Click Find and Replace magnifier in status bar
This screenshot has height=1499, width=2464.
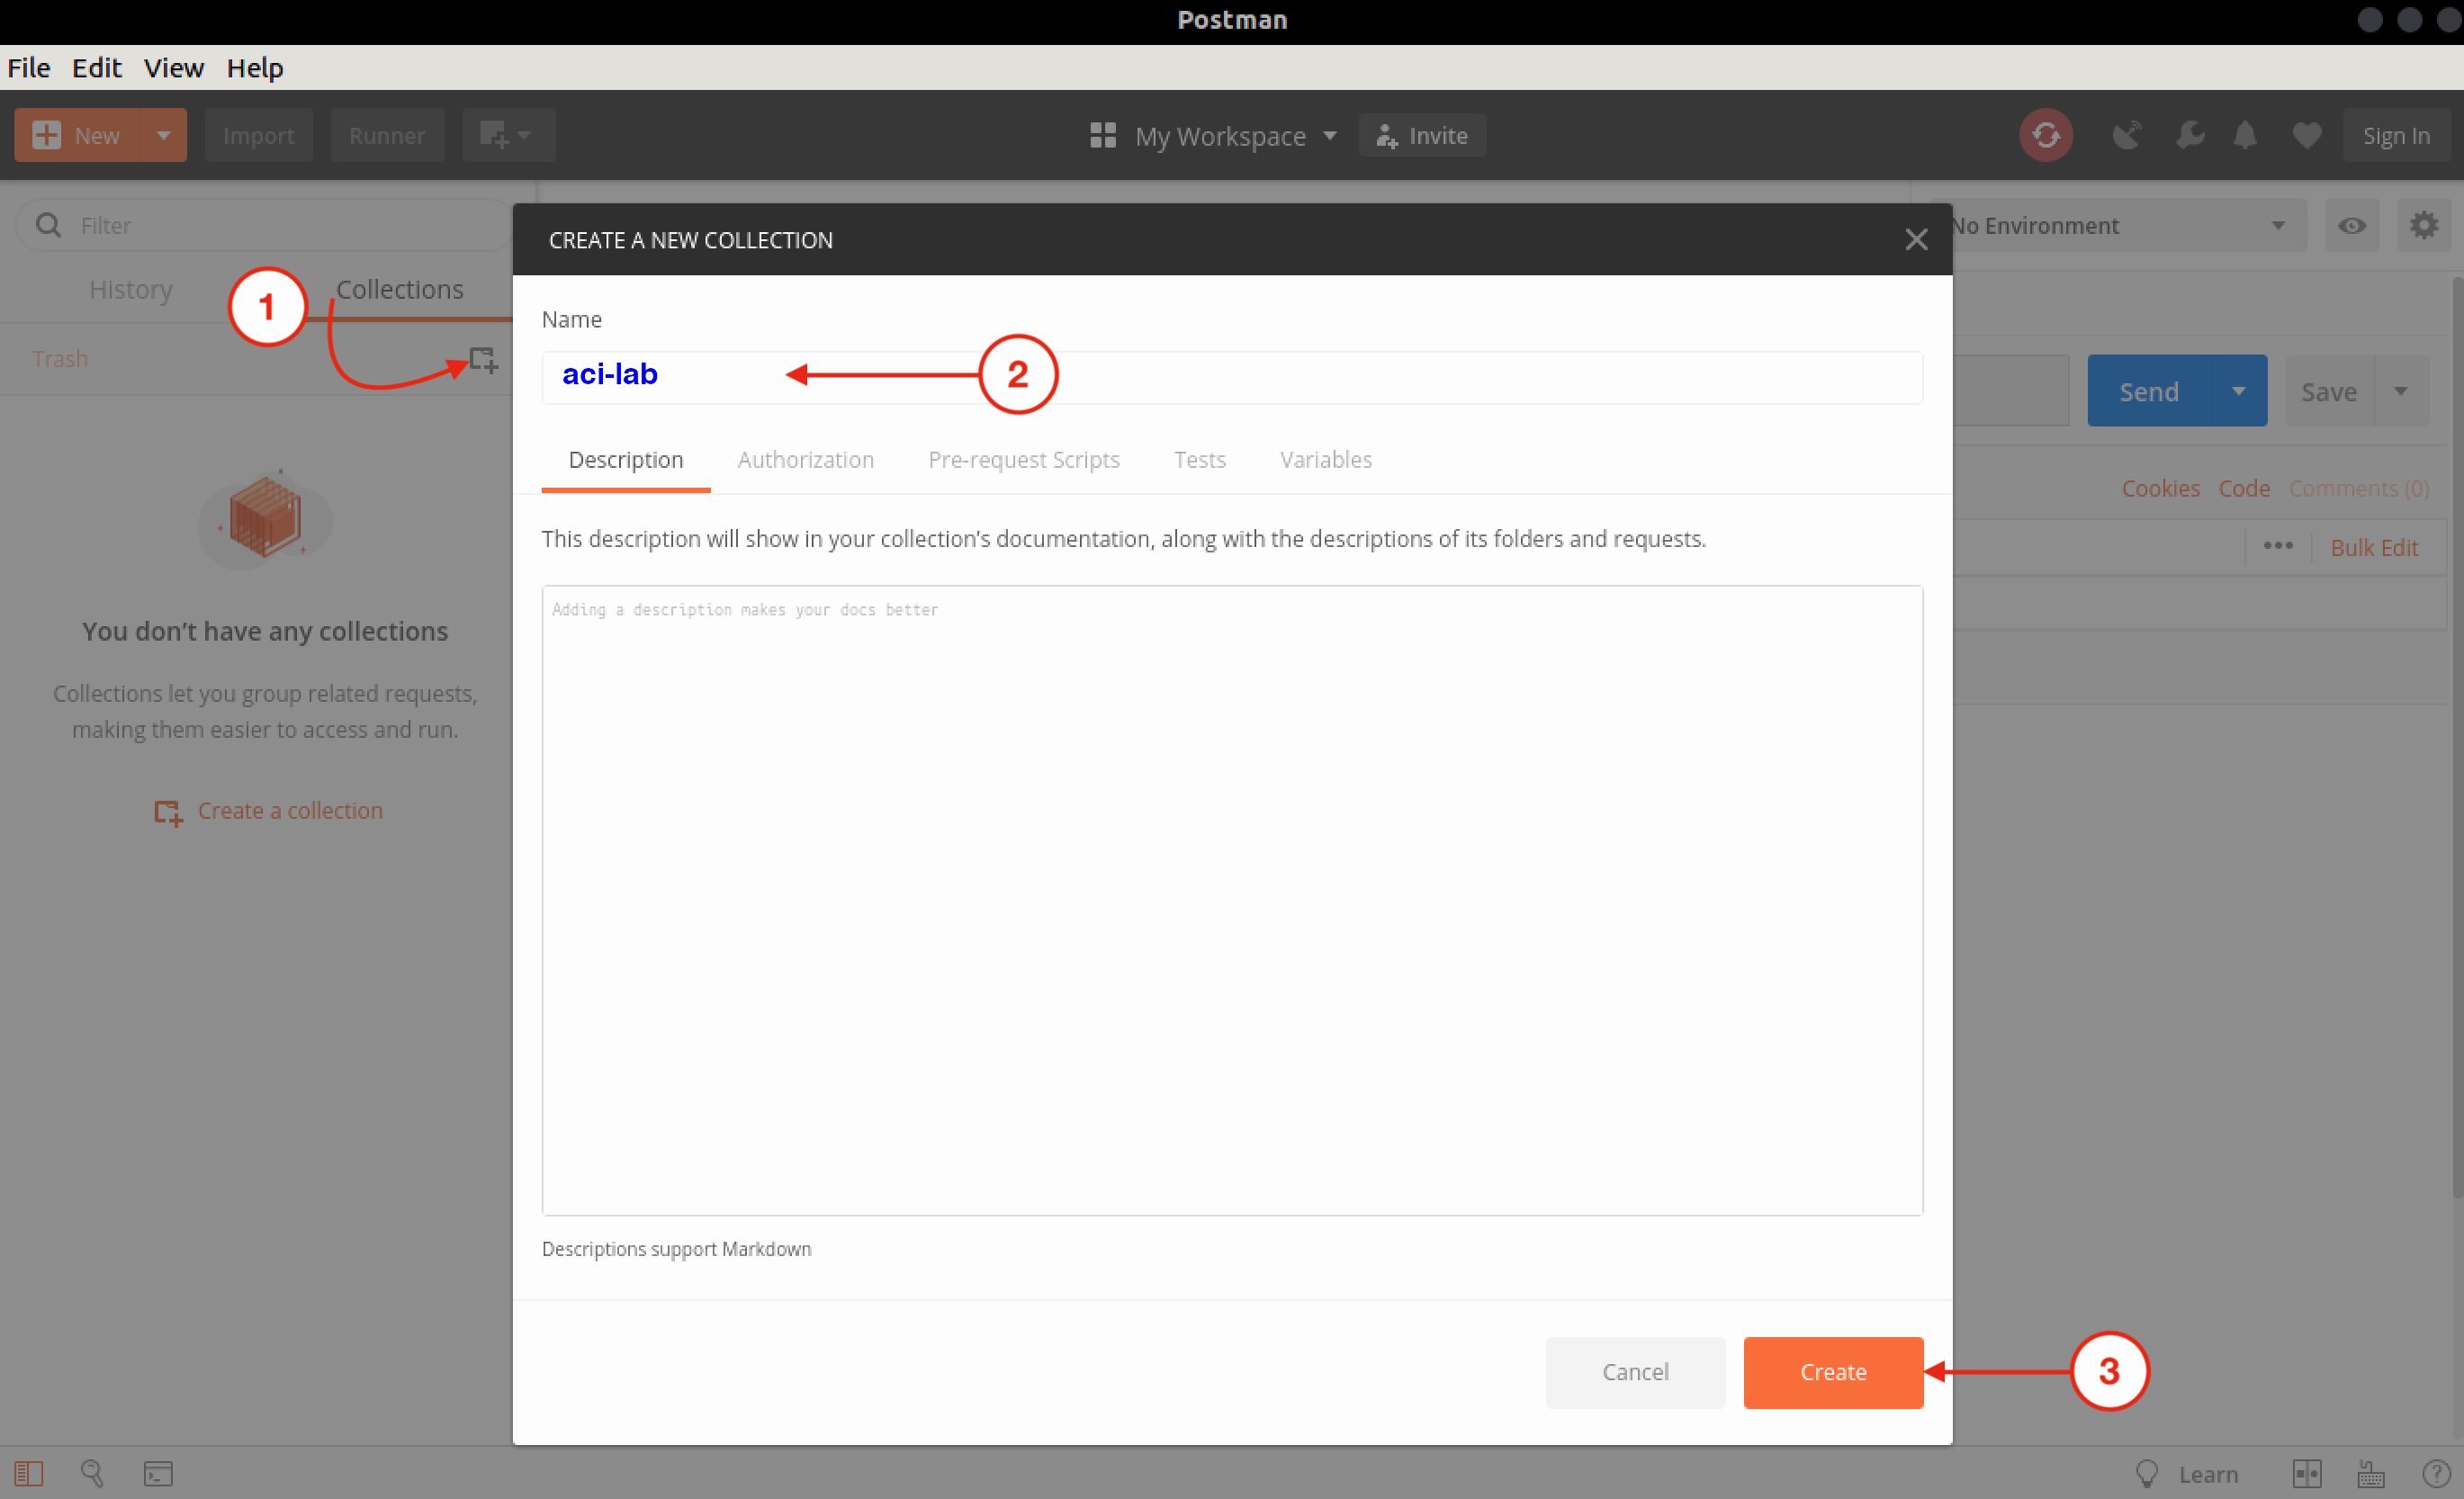coord(92,1473)
